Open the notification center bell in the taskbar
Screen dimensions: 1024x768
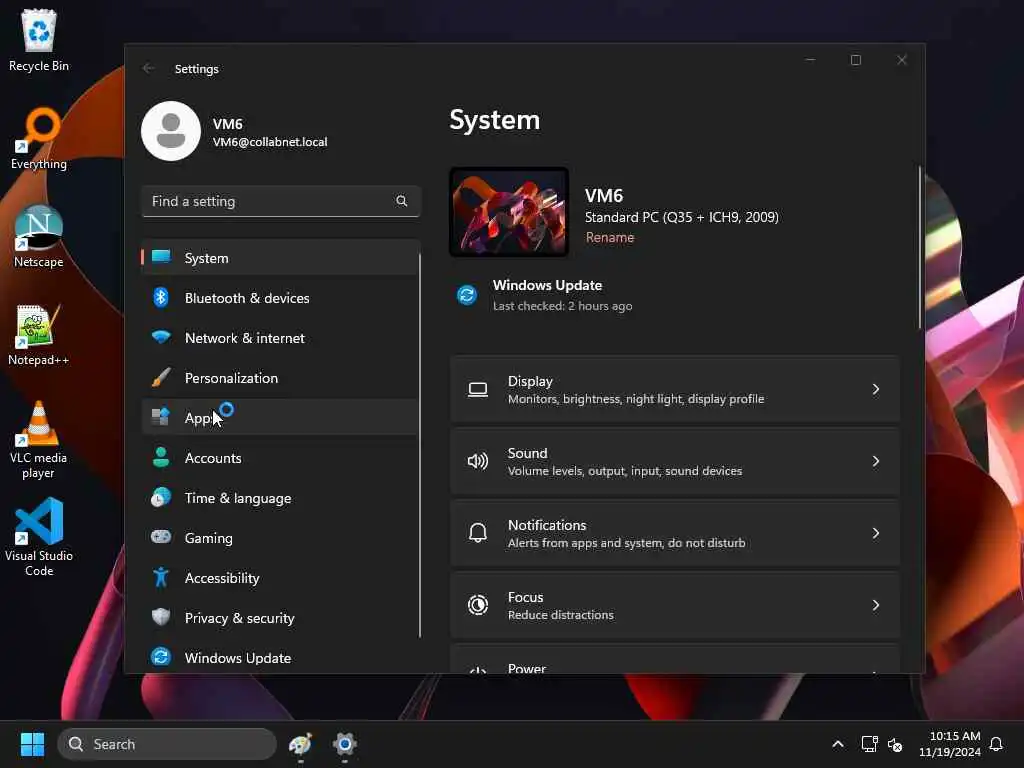[997, 744]
